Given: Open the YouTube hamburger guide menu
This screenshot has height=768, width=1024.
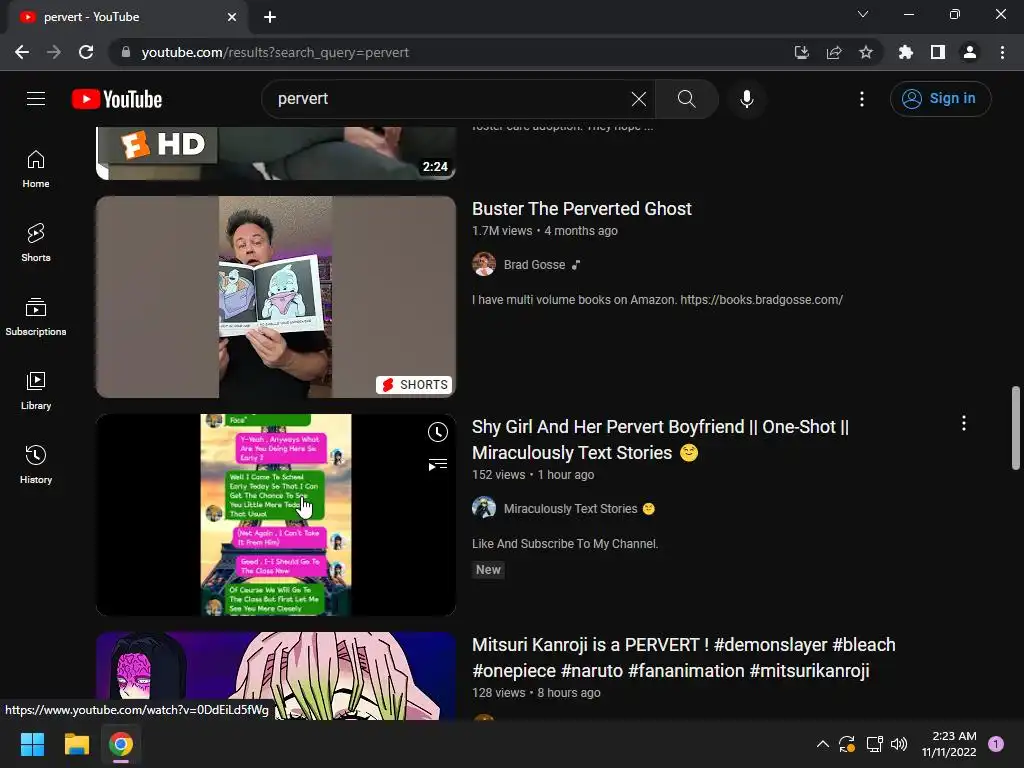Looking at the screenshot, I should click(x=36, y=99).
